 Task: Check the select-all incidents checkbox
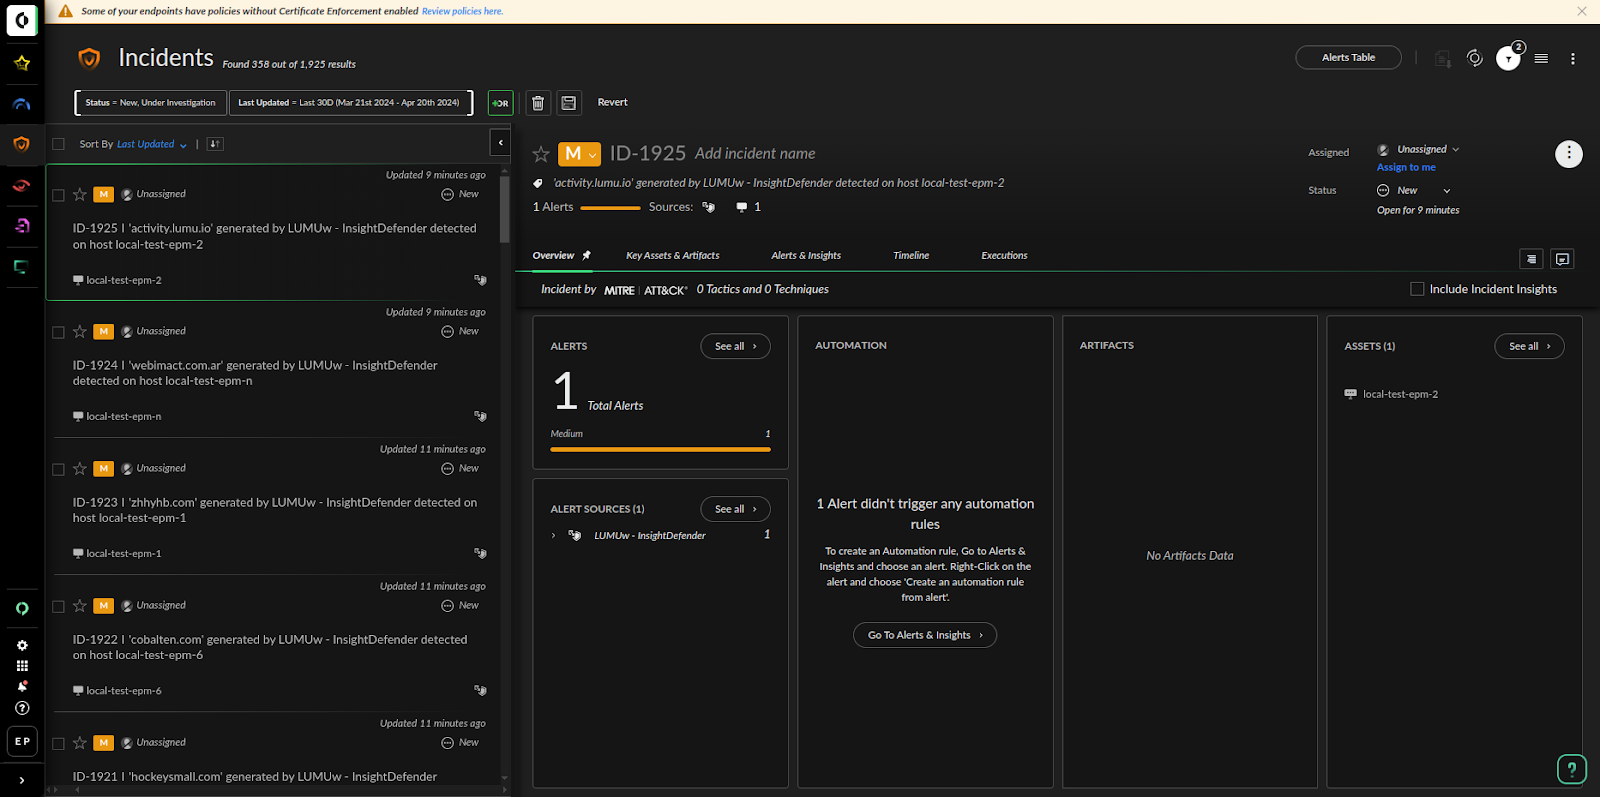pyautogui.click(x=58, y=144)
